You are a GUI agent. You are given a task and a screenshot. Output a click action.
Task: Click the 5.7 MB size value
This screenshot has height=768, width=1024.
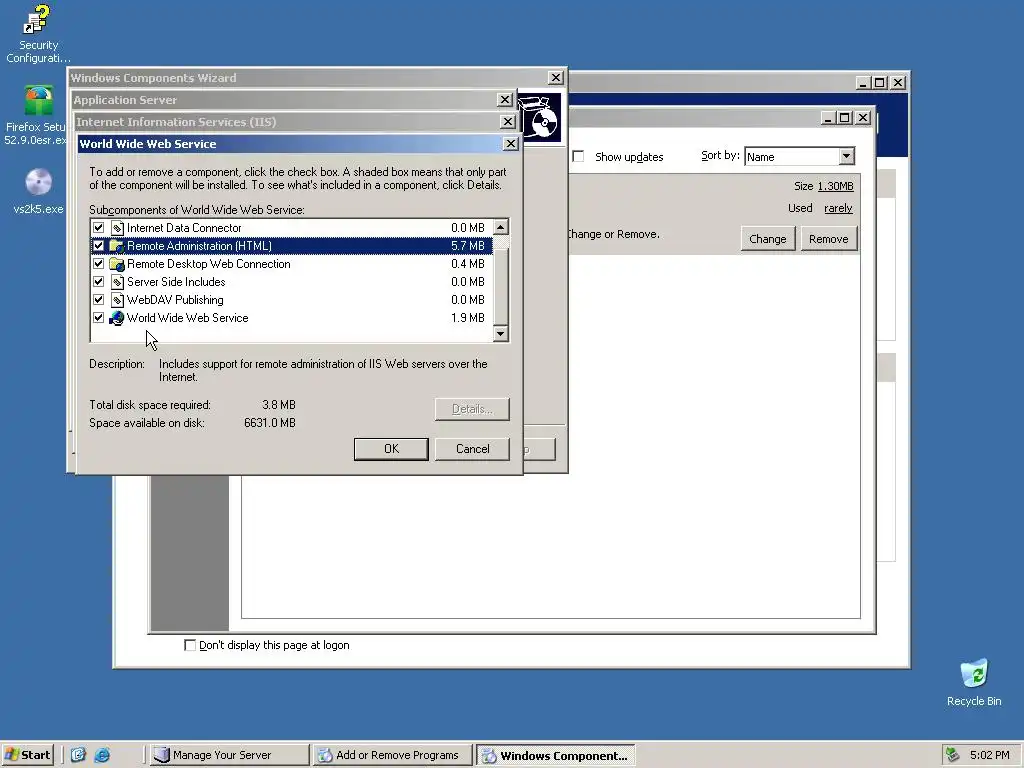click(x=468, y=246)
